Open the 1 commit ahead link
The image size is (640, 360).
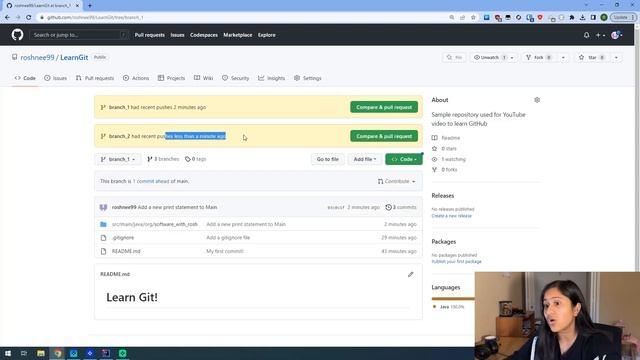tap(151, 181)
